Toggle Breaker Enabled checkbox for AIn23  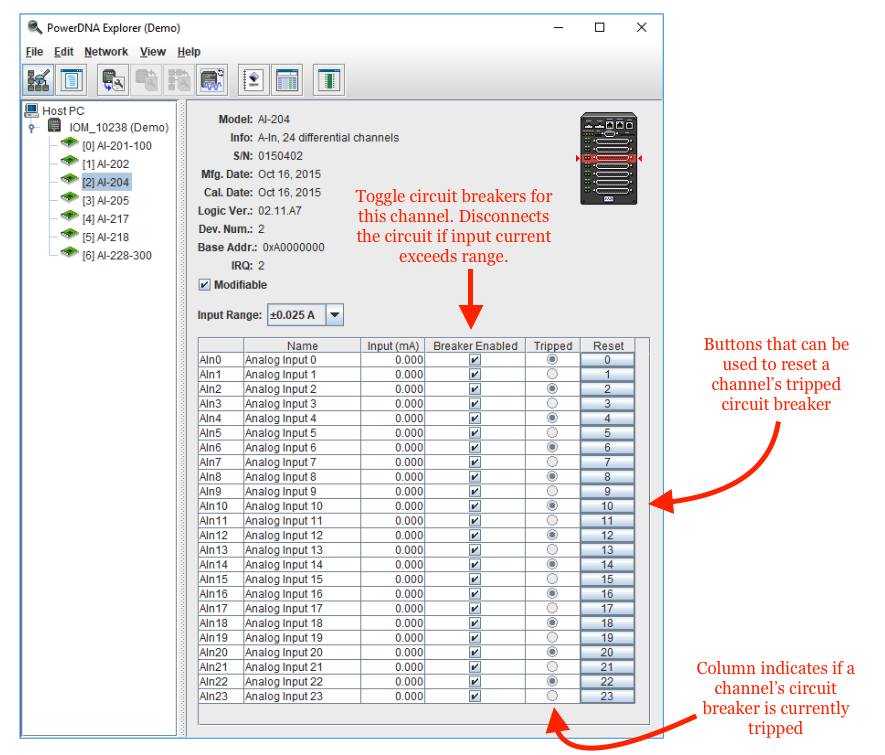pos(475,696)
